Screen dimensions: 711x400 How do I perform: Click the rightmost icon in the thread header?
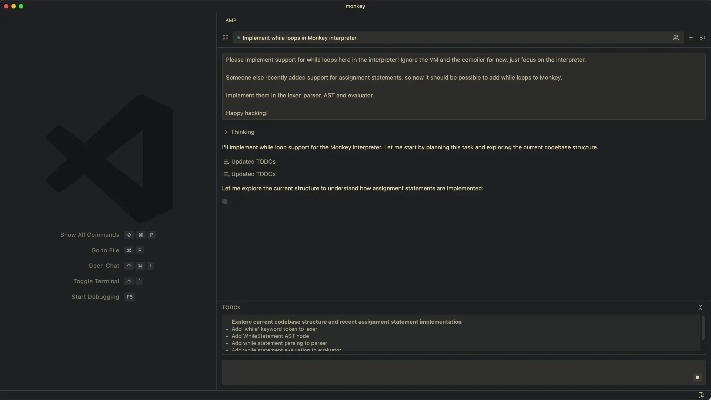click(702, 38)
